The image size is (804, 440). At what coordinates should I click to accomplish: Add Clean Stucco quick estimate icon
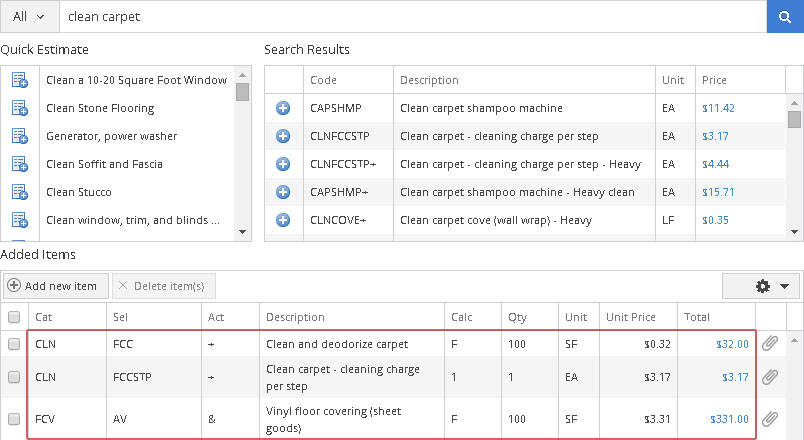pyautogui.click(x=19, y=192)
